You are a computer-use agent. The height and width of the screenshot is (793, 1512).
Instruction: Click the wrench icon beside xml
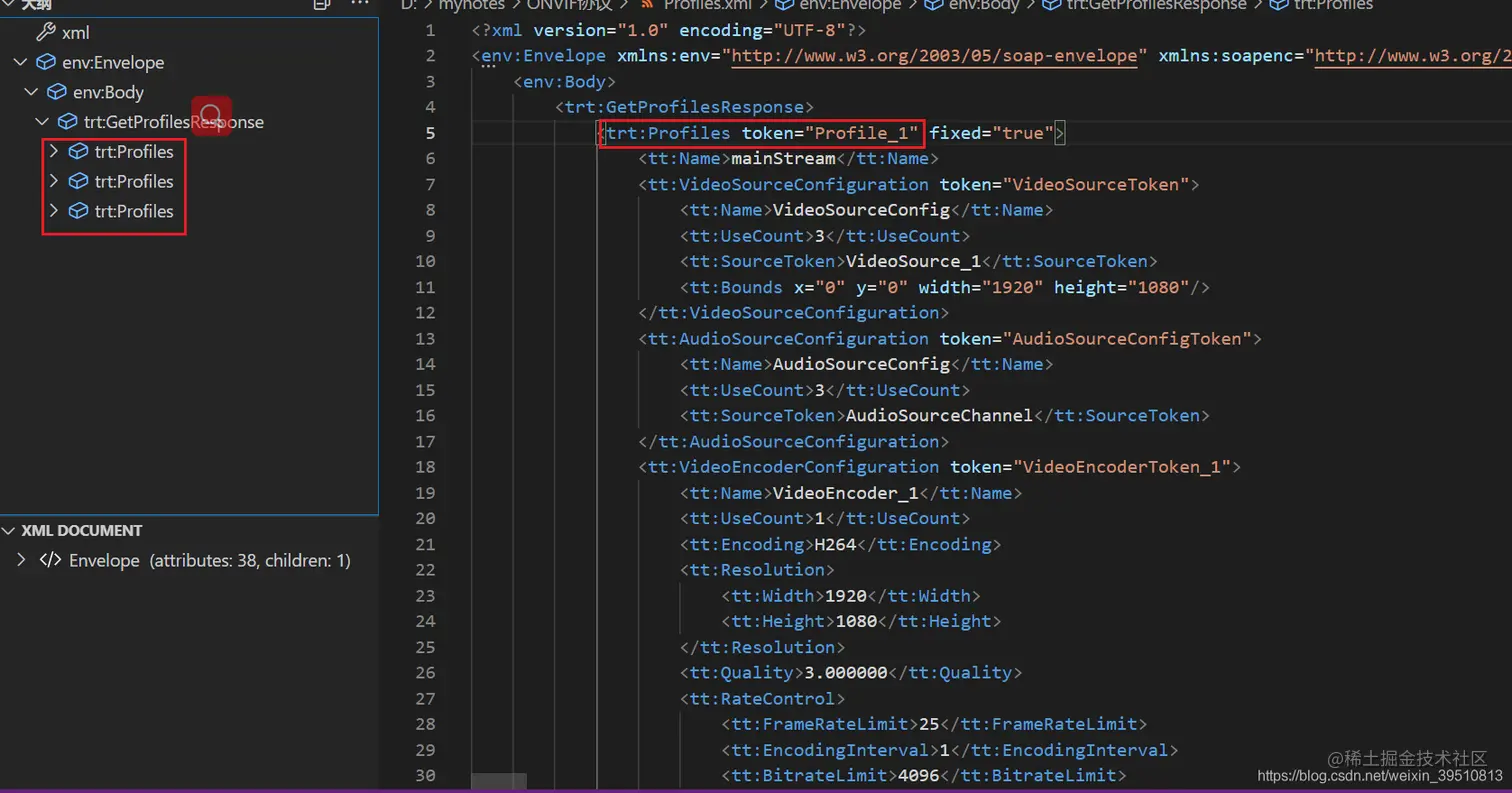click(x=45, y=33)
